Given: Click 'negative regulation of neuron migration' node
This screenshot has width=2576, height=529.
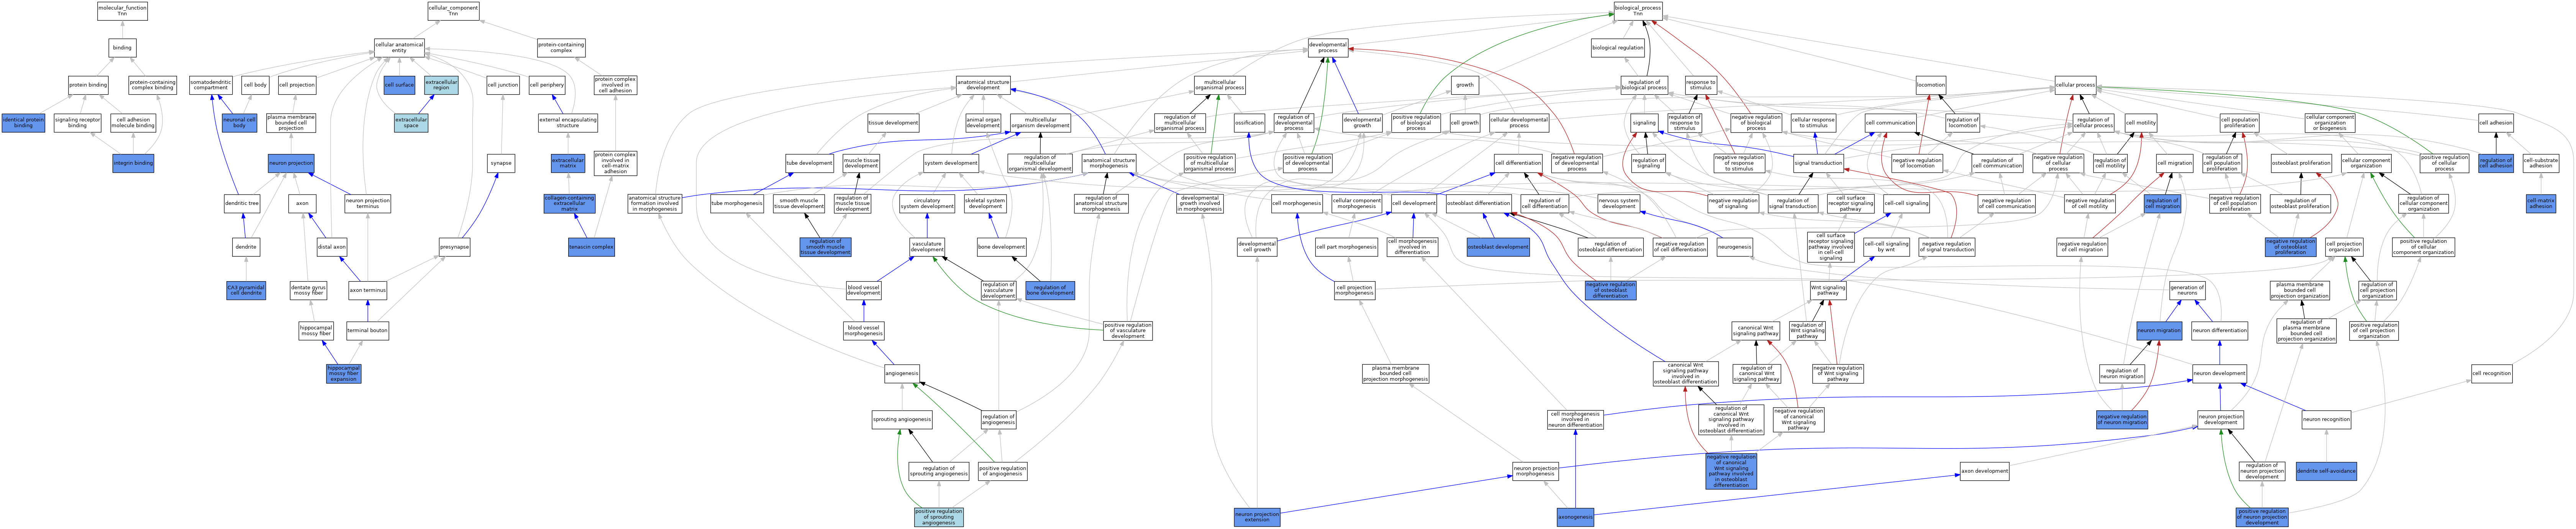Looking at the screenshot, I should [x=2122, y=420].
